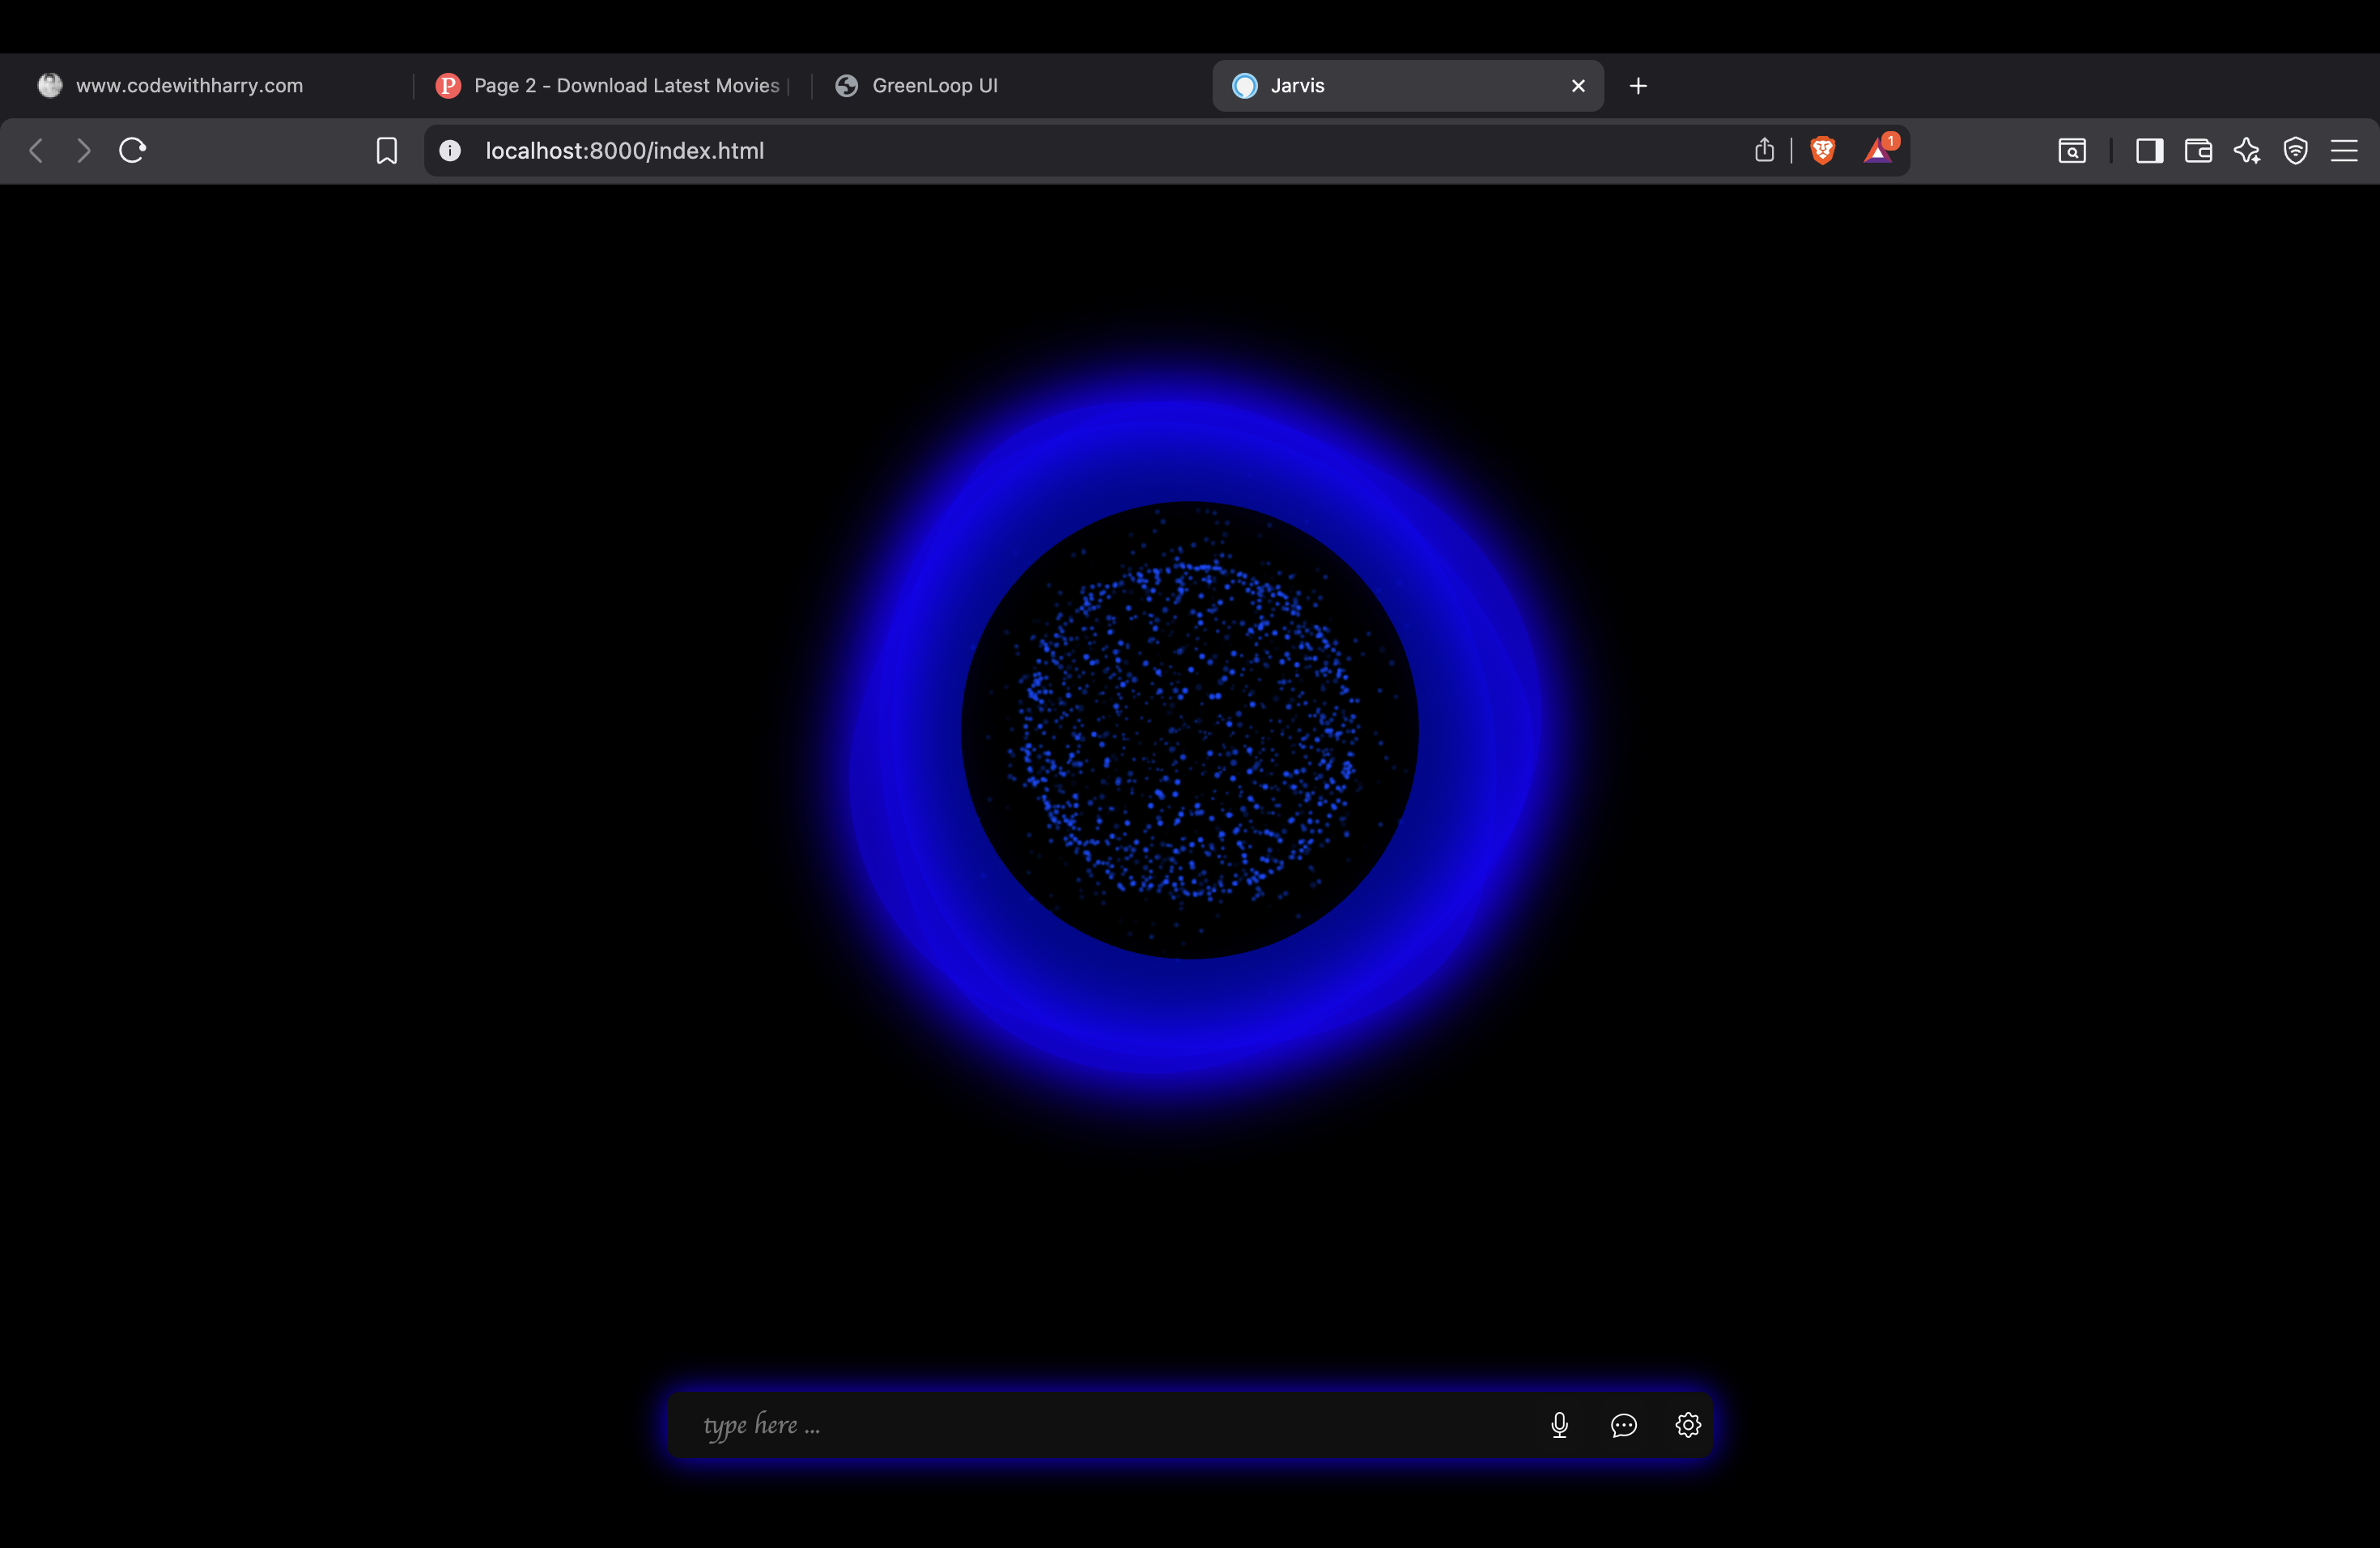Open the tab search button

pyautogui.click(x=2072, y=150)
